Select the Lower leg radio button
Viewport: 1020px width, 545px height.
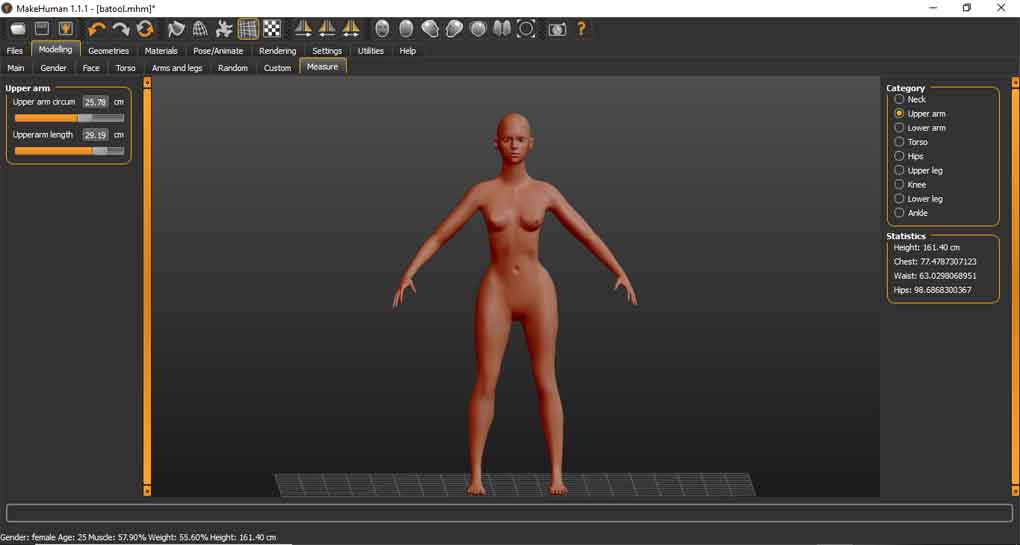[899, 198]
